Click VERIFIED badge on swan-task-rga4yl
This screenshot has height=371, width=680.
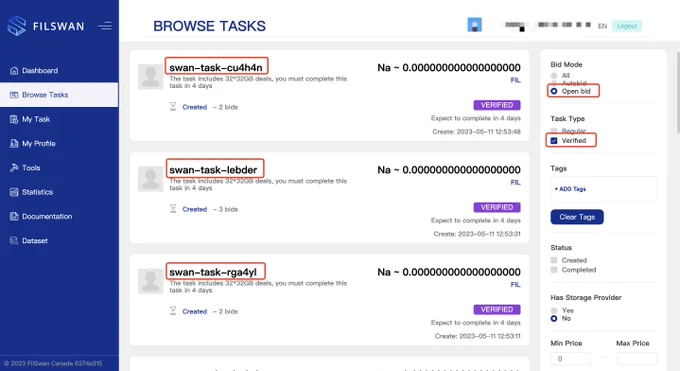point(497,309)
